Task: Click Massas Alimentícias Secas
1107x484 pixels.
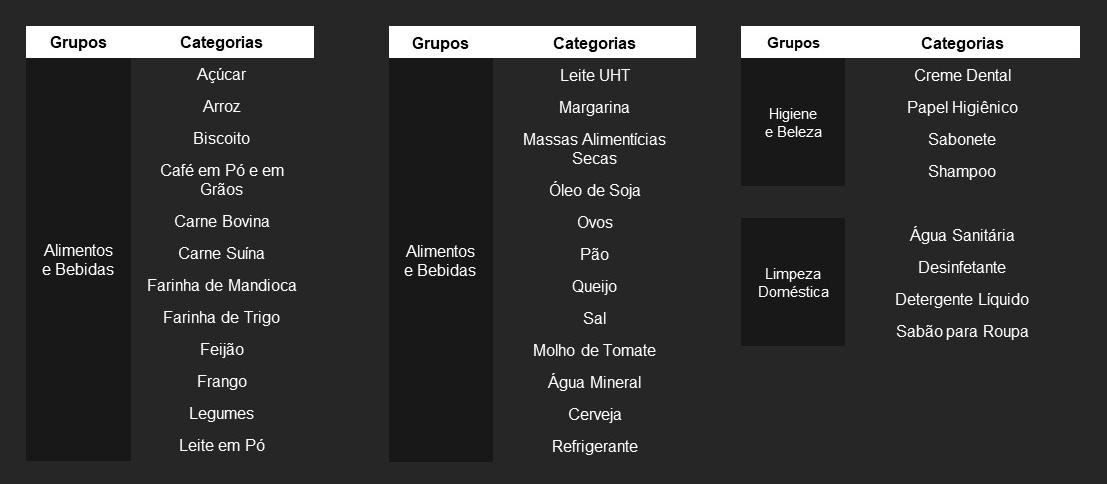Action: (594, 149)
